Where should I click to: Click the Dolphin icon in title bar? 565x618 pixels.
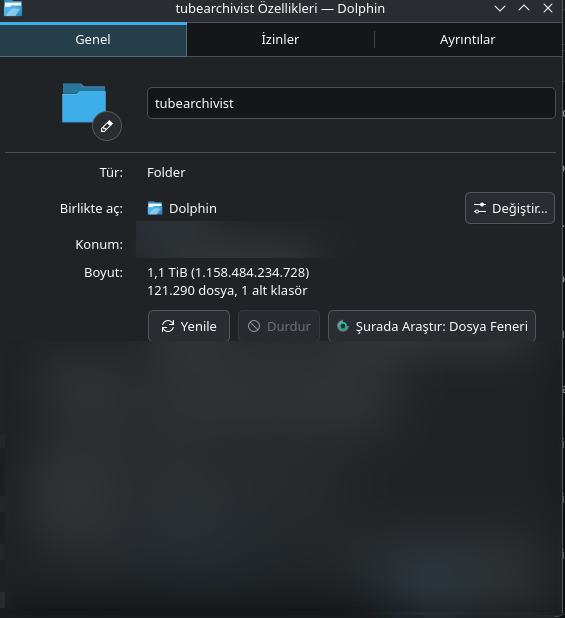[13, 8]
